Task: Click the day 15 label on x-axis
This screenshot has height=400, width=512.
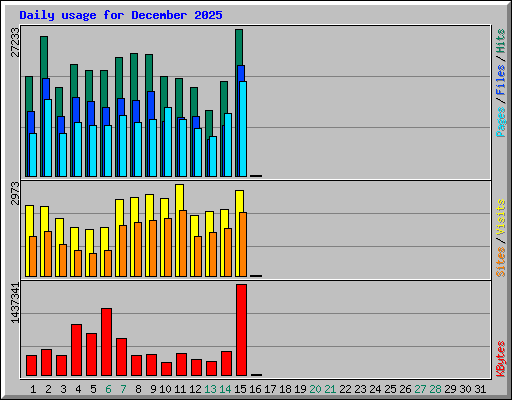Action: pyautogui.click(x=240, y=389)
